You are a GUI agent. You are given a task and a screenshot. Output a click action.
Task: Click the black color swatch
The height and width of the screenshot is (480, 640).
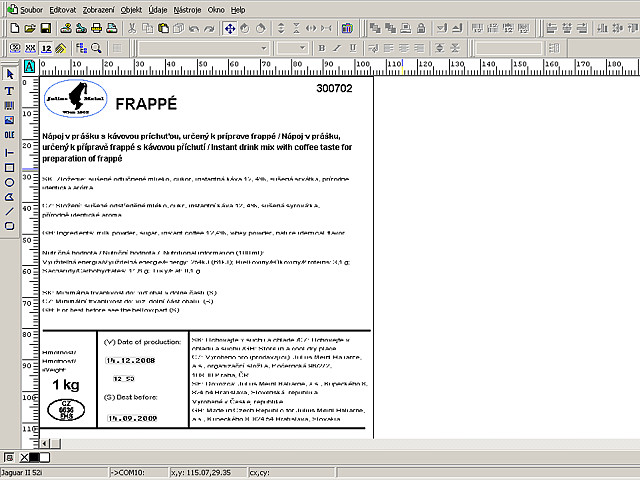tap(35, 458)
